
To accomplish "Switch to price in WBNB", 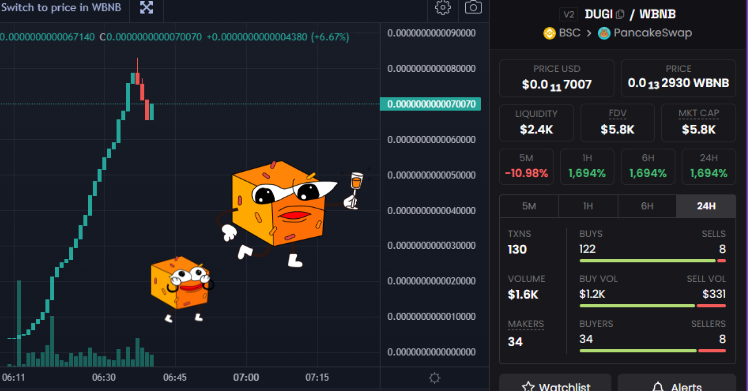I will pos(61,8).
